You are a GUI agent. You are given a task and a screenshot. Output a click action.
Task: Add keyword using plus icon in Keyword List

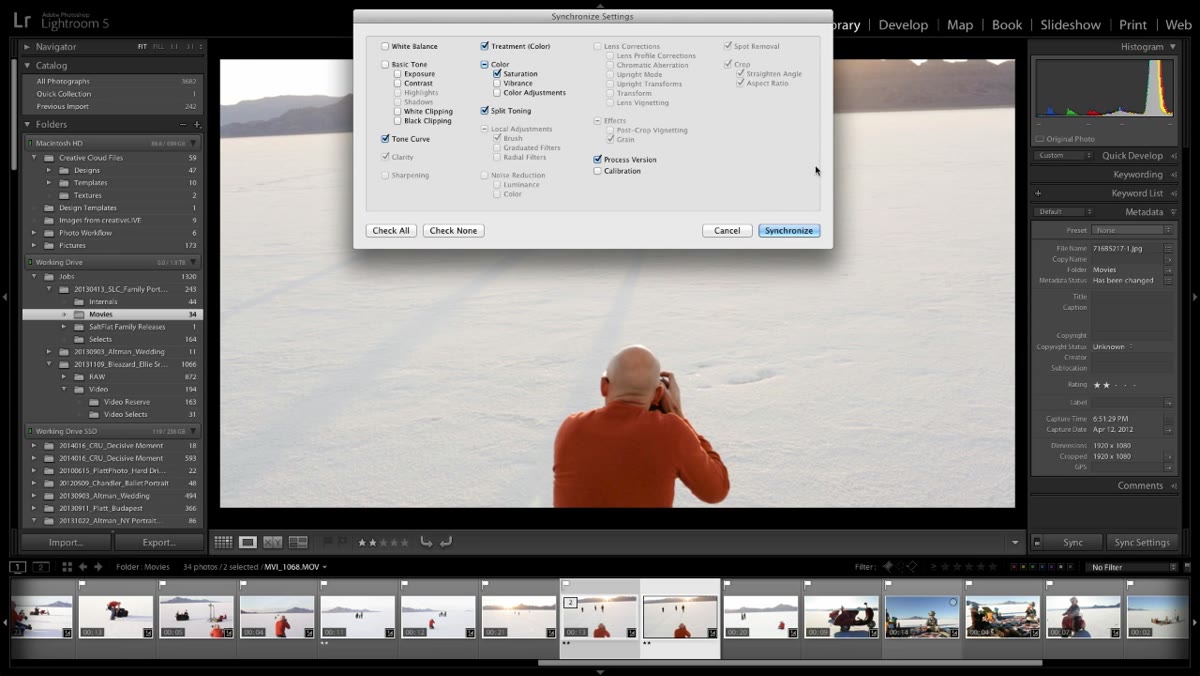(1038, 193)
